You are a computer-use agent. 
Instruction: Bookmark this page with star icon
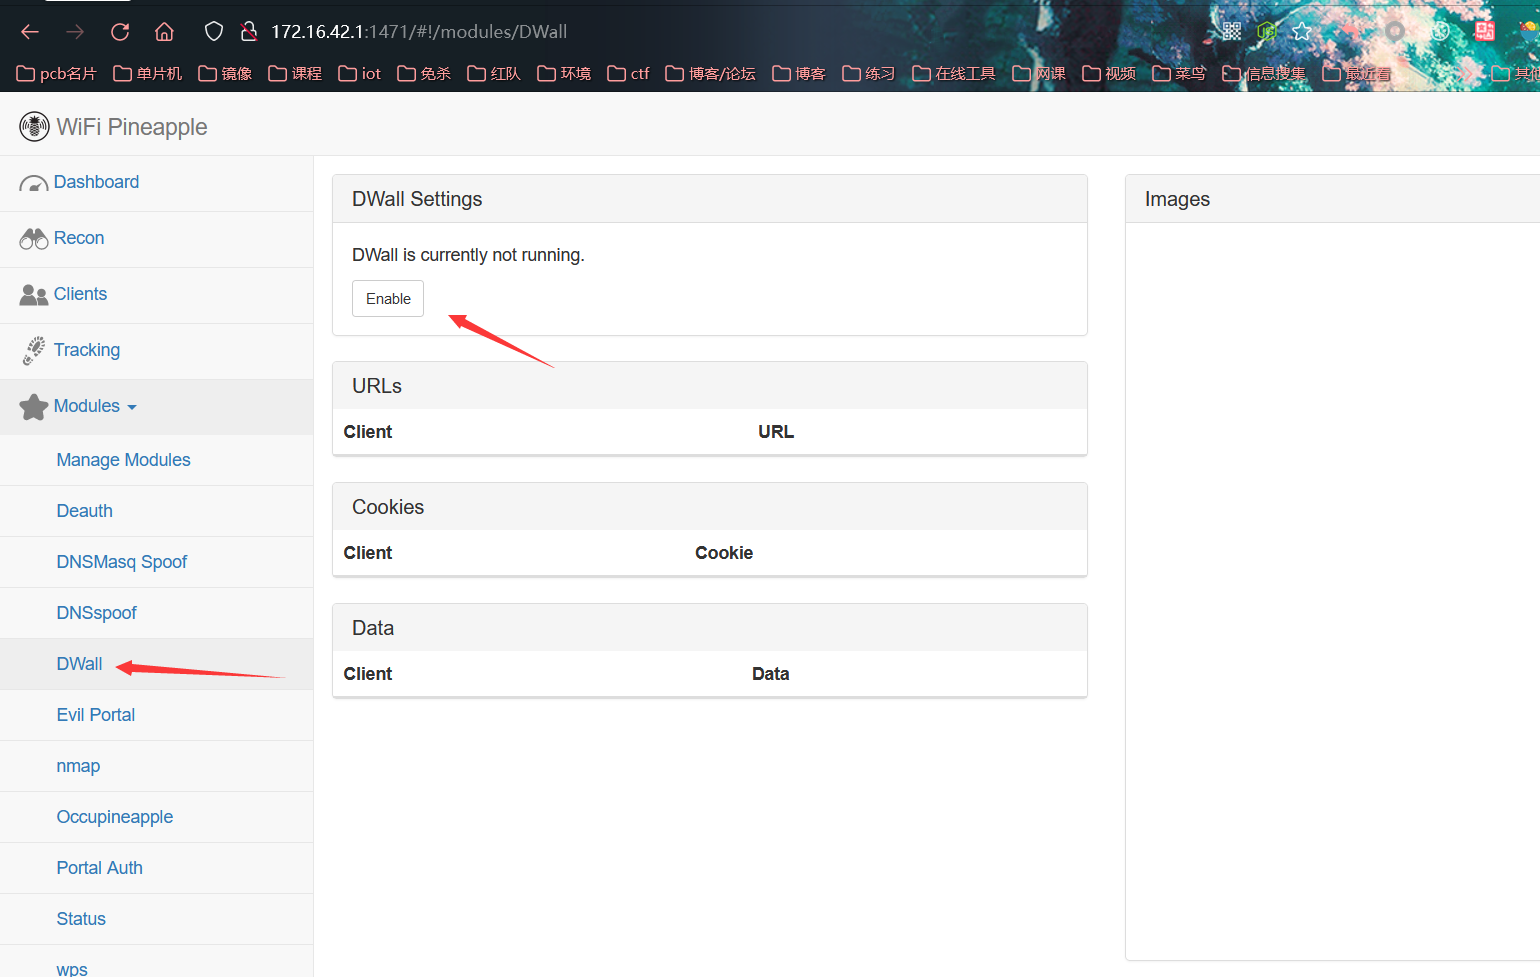pyautogui.click(x=1301, y=32)
